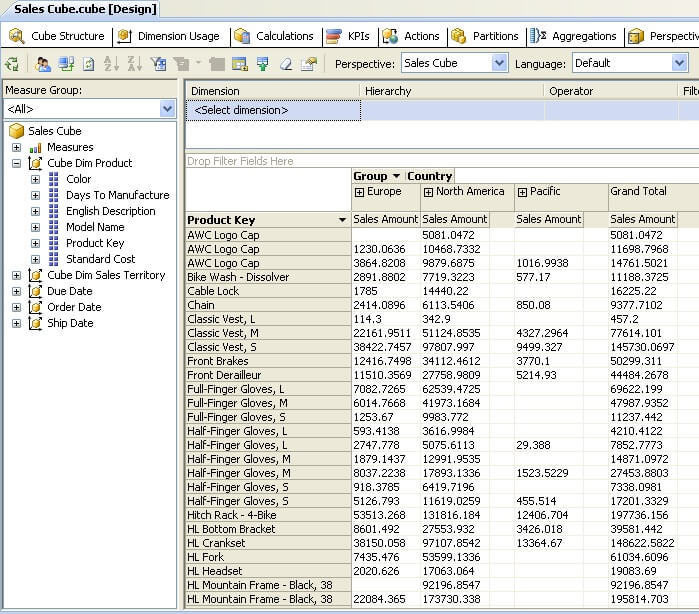Click the Sales Cube root cube icon
The height and width of the screenshot is (614, 699).
coord(16,131)
